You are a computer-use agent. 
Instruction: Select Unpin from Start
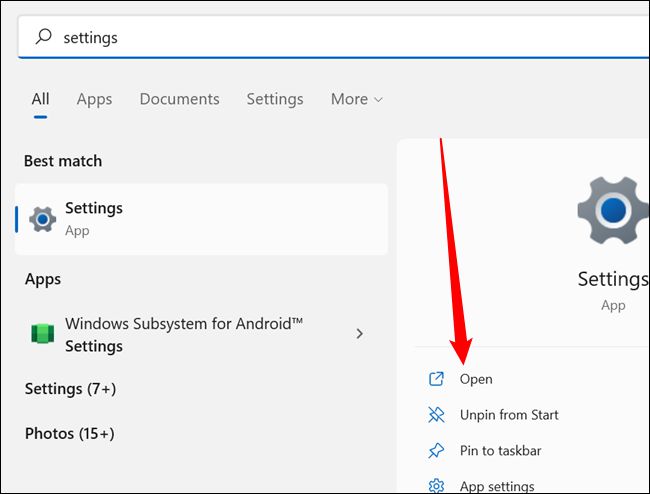point(509,415)
